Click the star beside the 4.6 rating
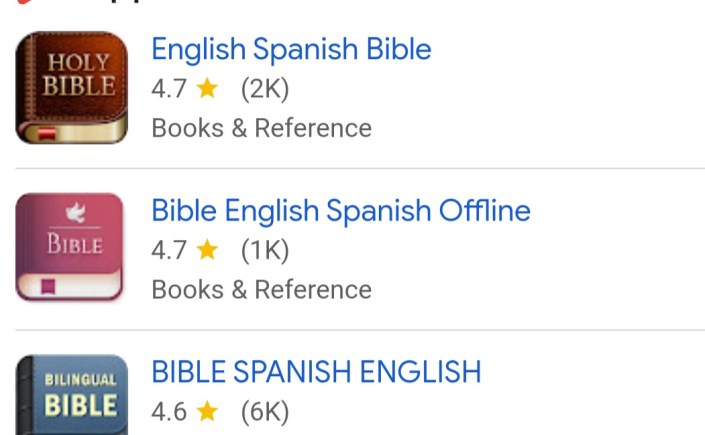This screenshot has width=705, height=435. click(x=207, y=411)
